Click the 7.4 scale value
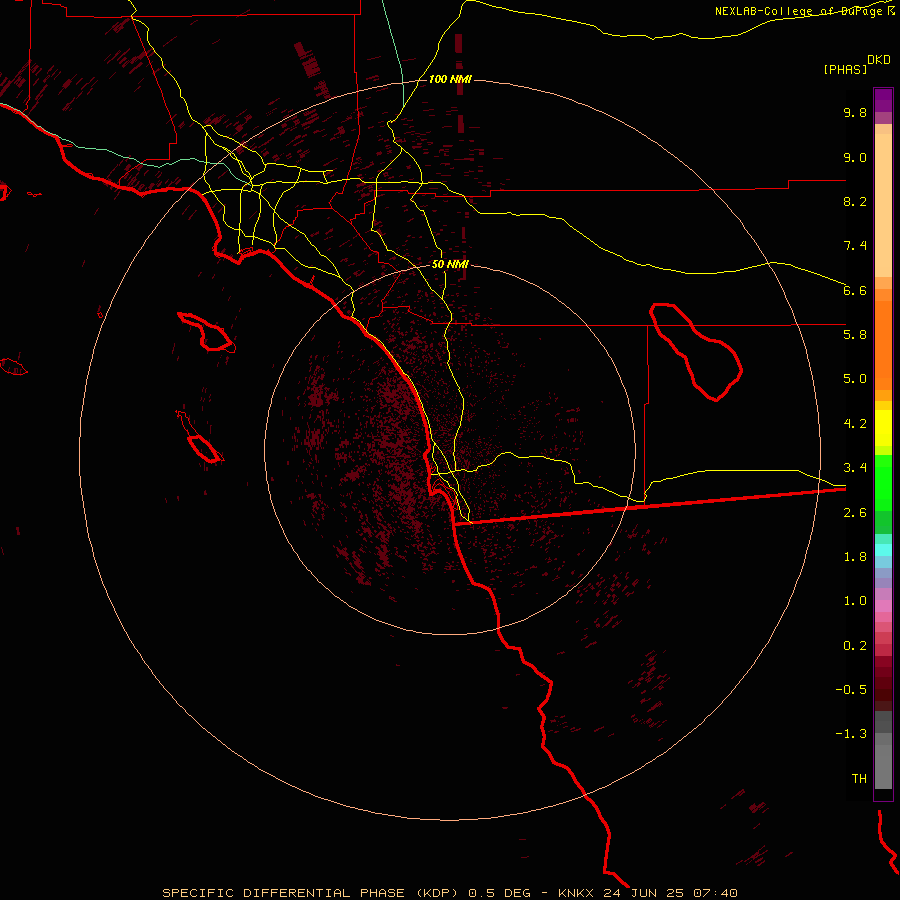This screenshot has height=900, width=900. [x=855, y=246]
